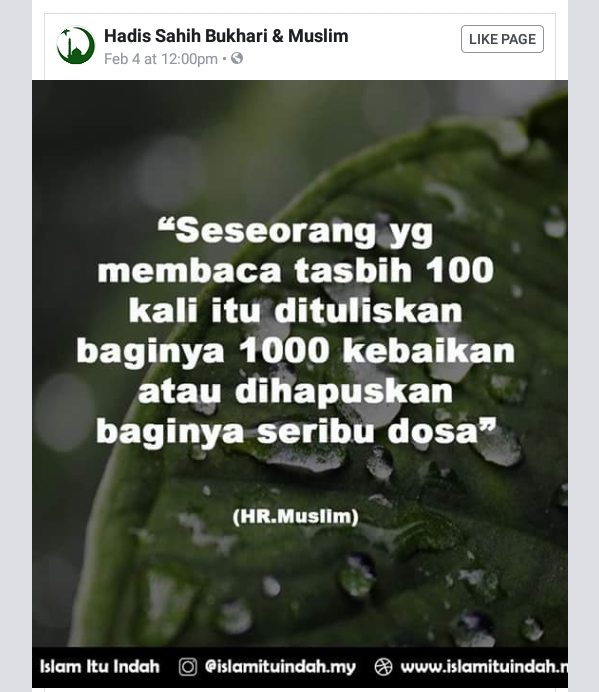Click the opening quotation mark before Seseorang
Screen dimensions: 599x692
coord(167,226)
